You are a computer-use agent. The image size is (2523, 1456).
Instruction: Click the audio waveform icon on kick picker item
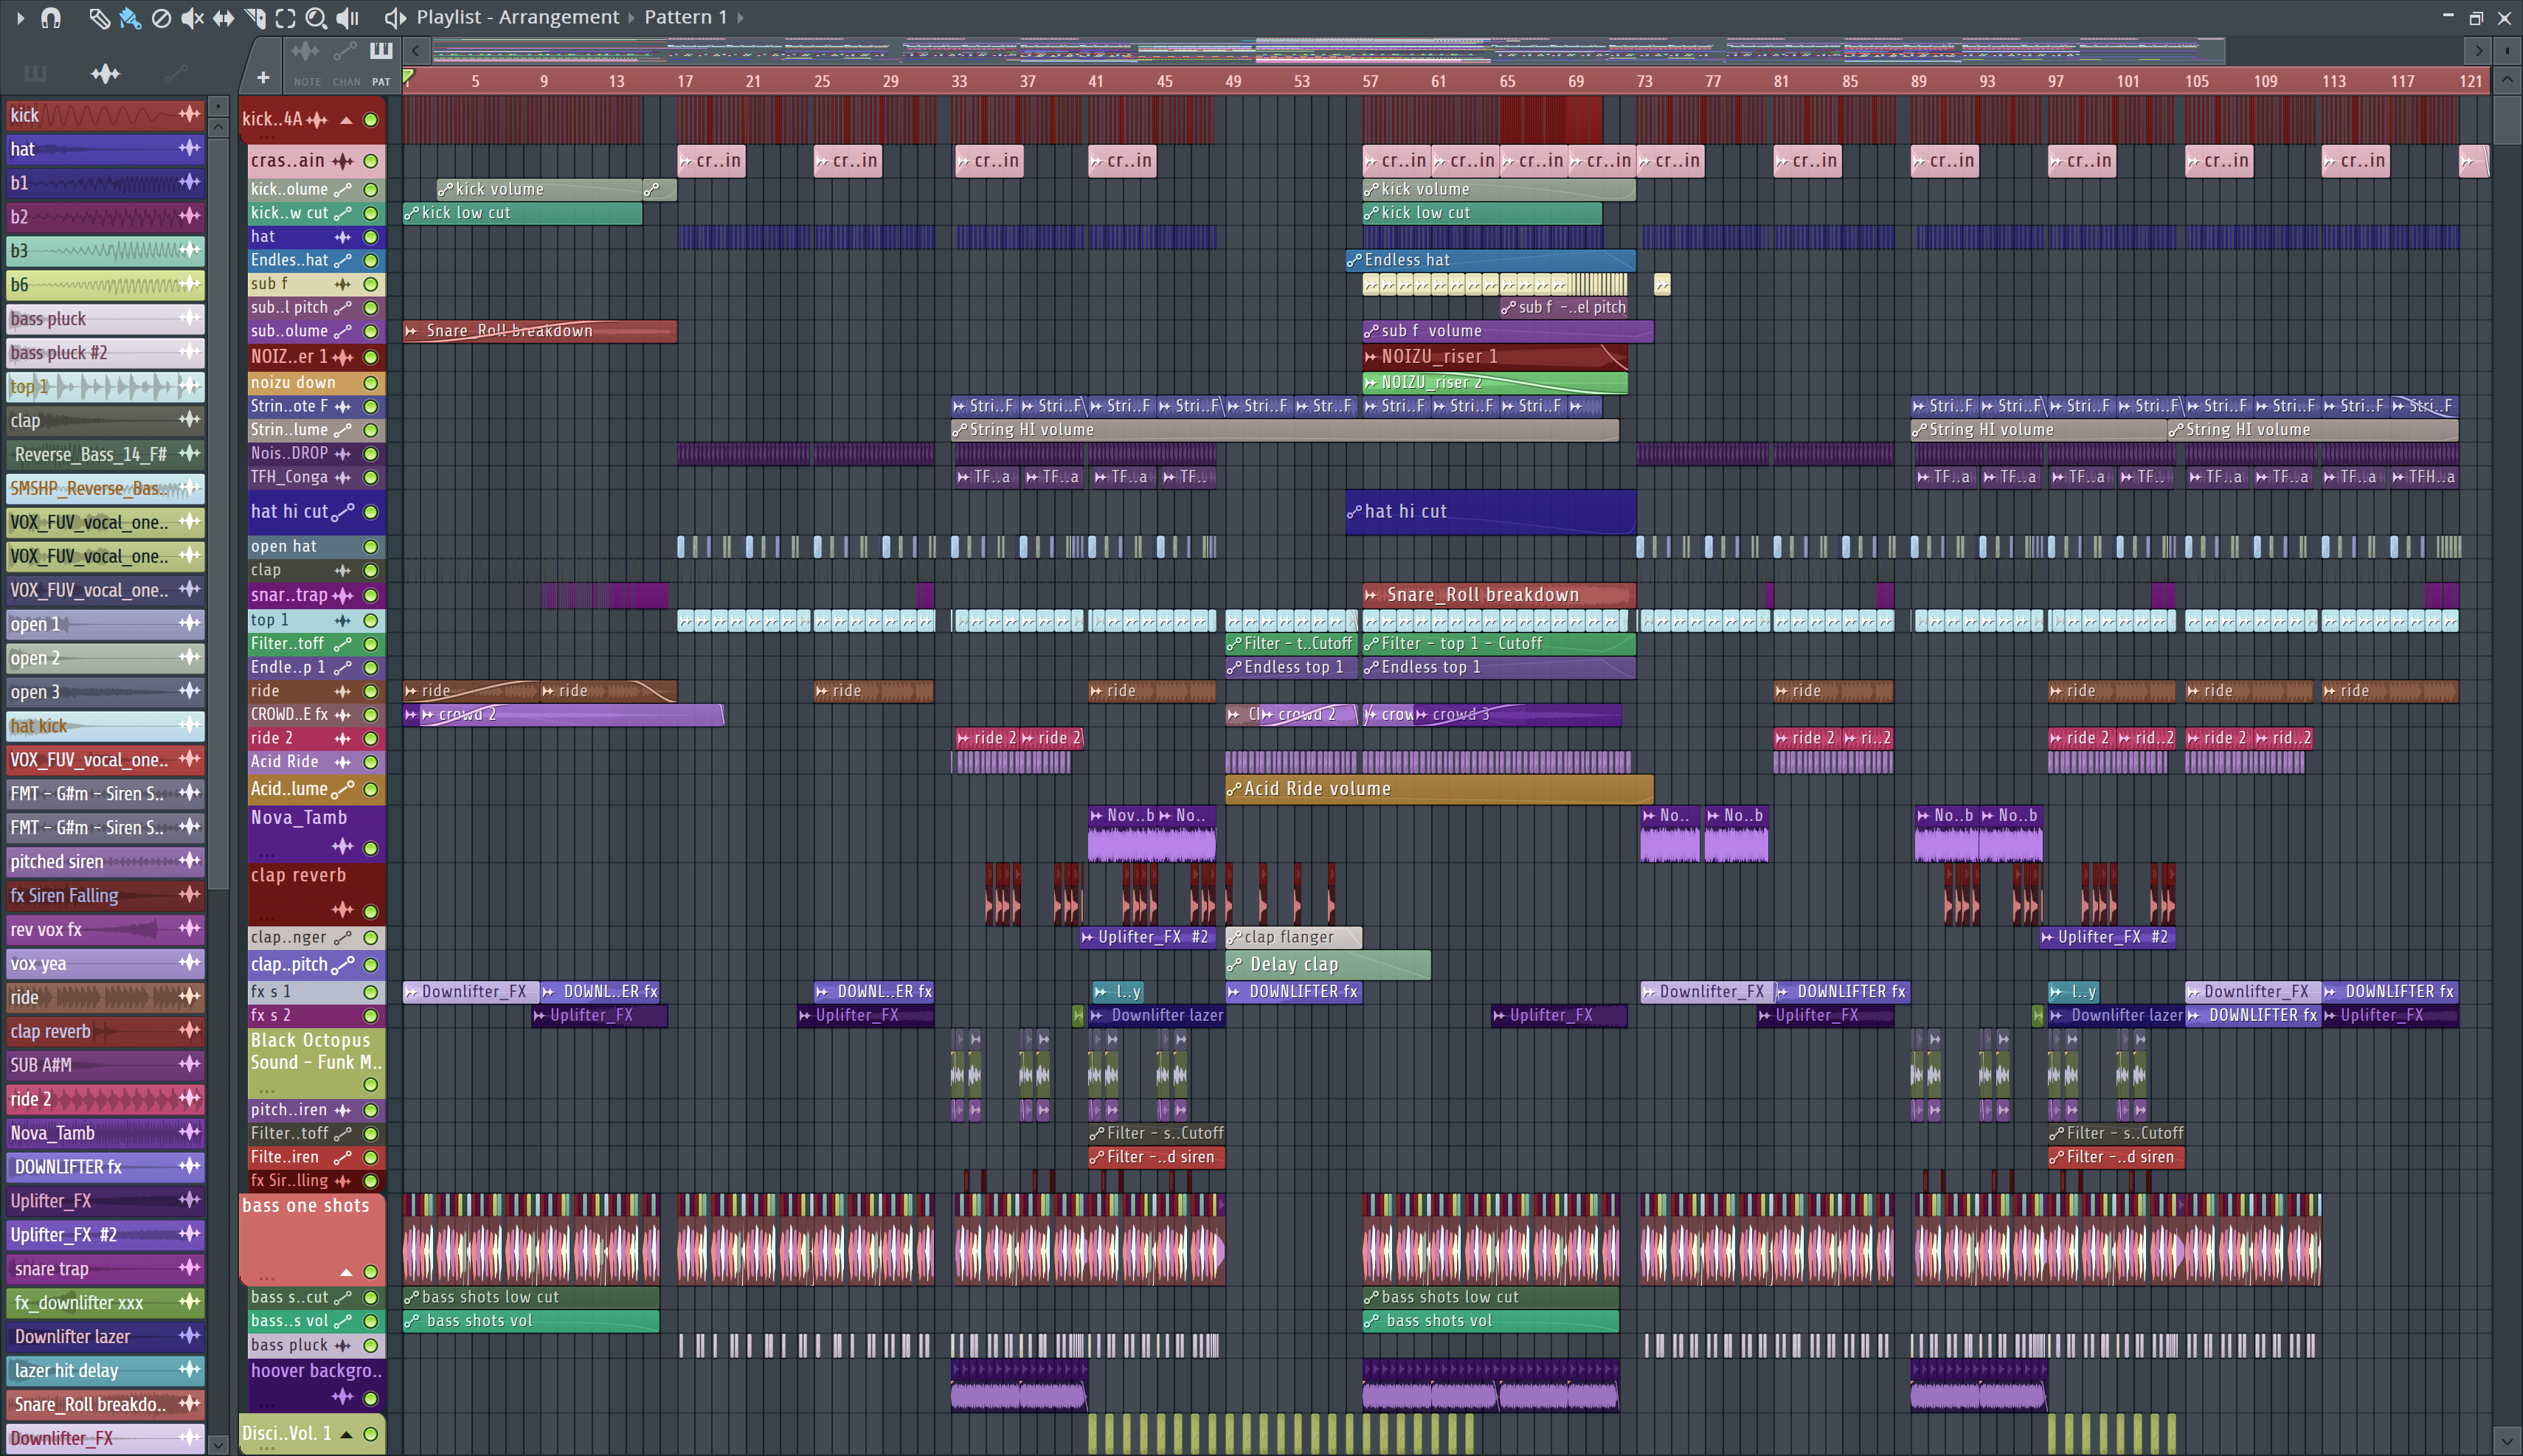(189, 114)
